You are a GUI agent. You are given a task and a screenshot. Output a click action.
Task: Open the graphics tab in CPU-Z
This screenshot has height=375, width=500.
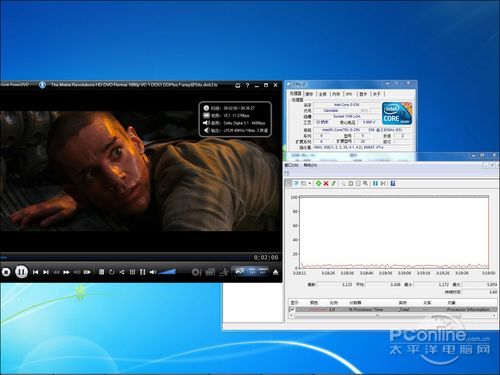pos(363,94)
